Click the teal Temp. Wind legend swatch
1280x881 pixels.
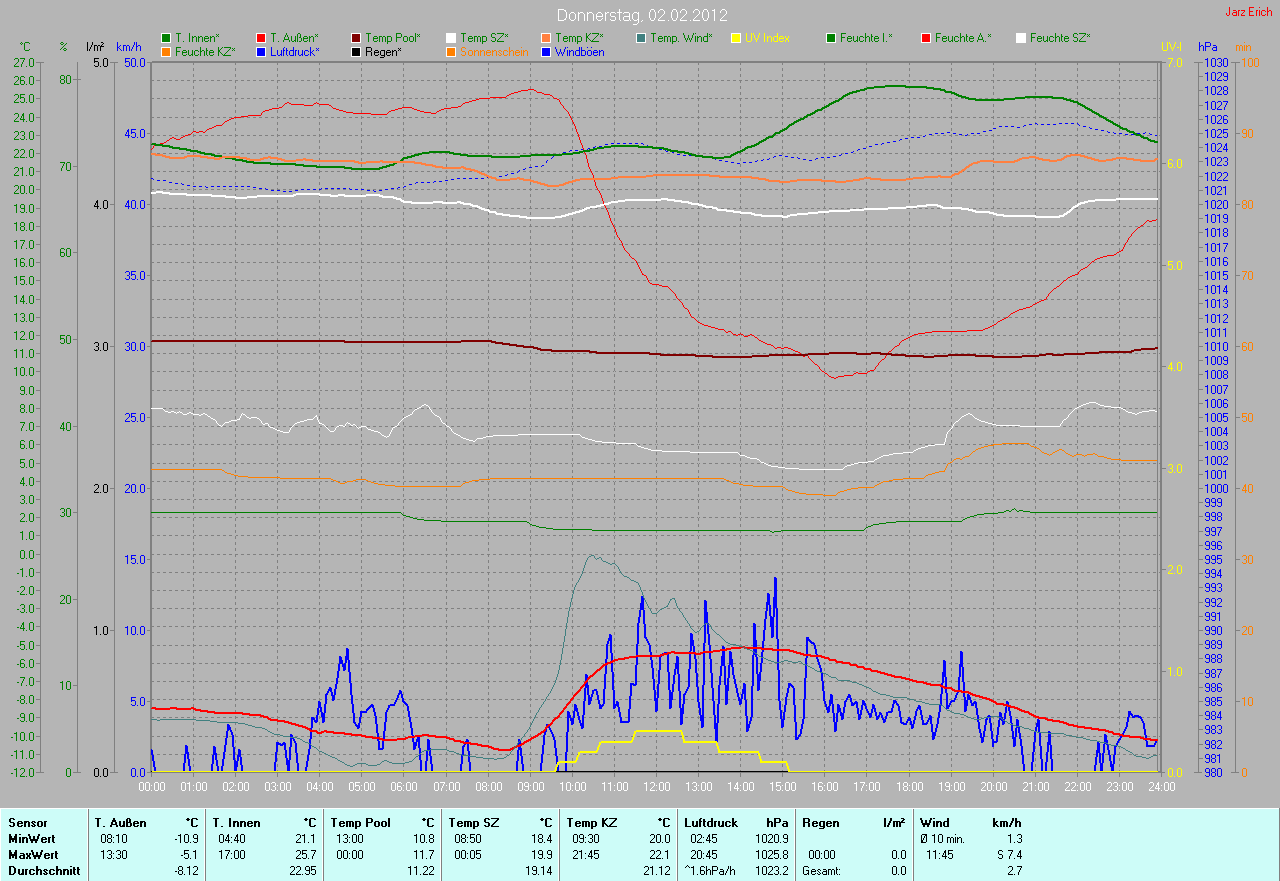click(641, 38)
